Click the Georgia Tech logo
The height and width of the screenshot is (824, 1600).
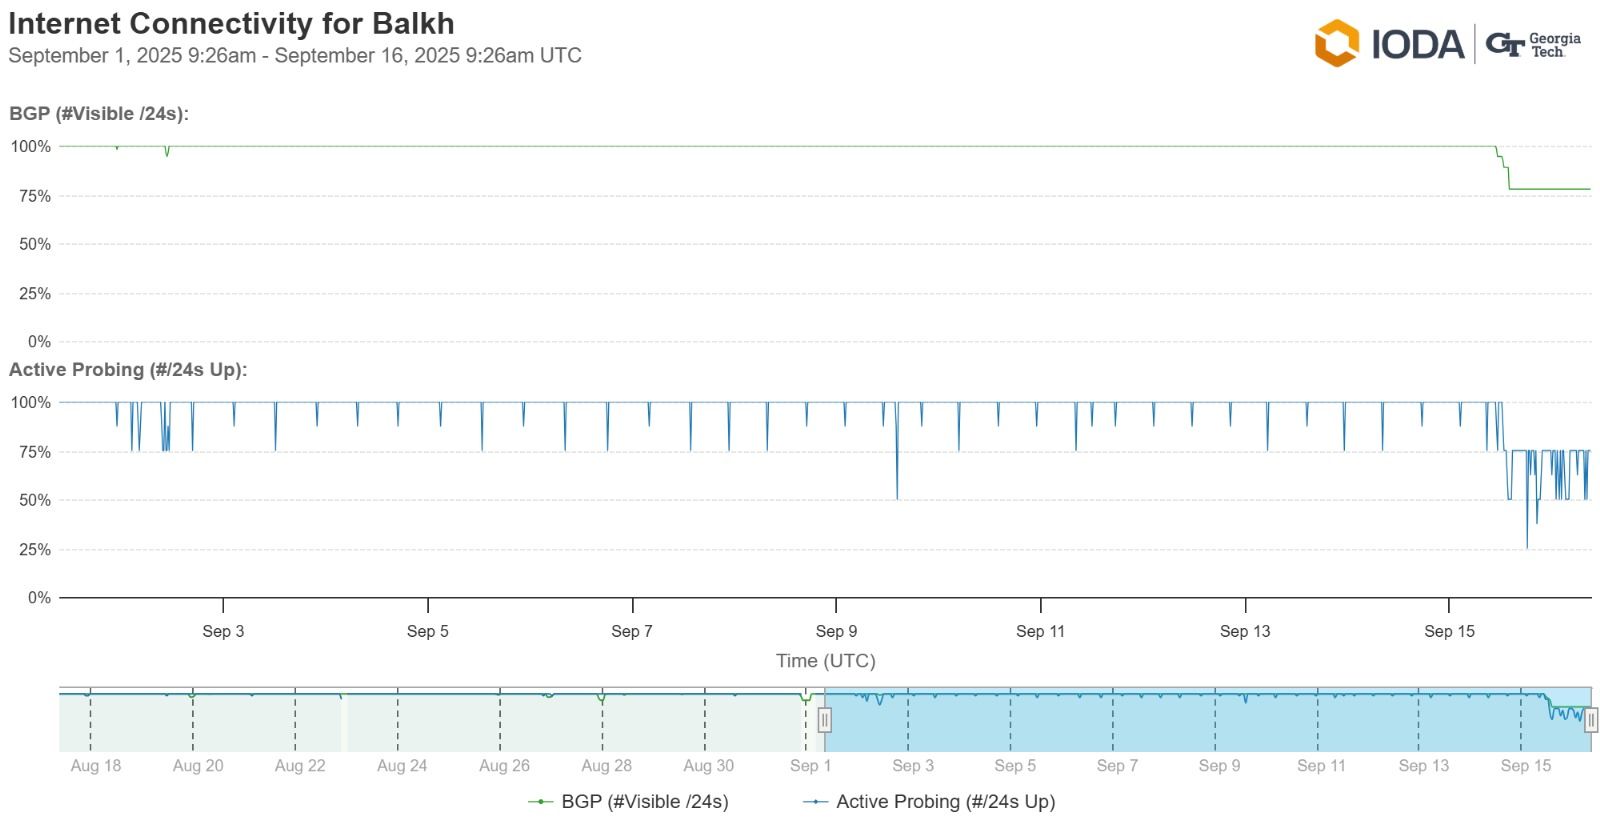click(1533, 45)
